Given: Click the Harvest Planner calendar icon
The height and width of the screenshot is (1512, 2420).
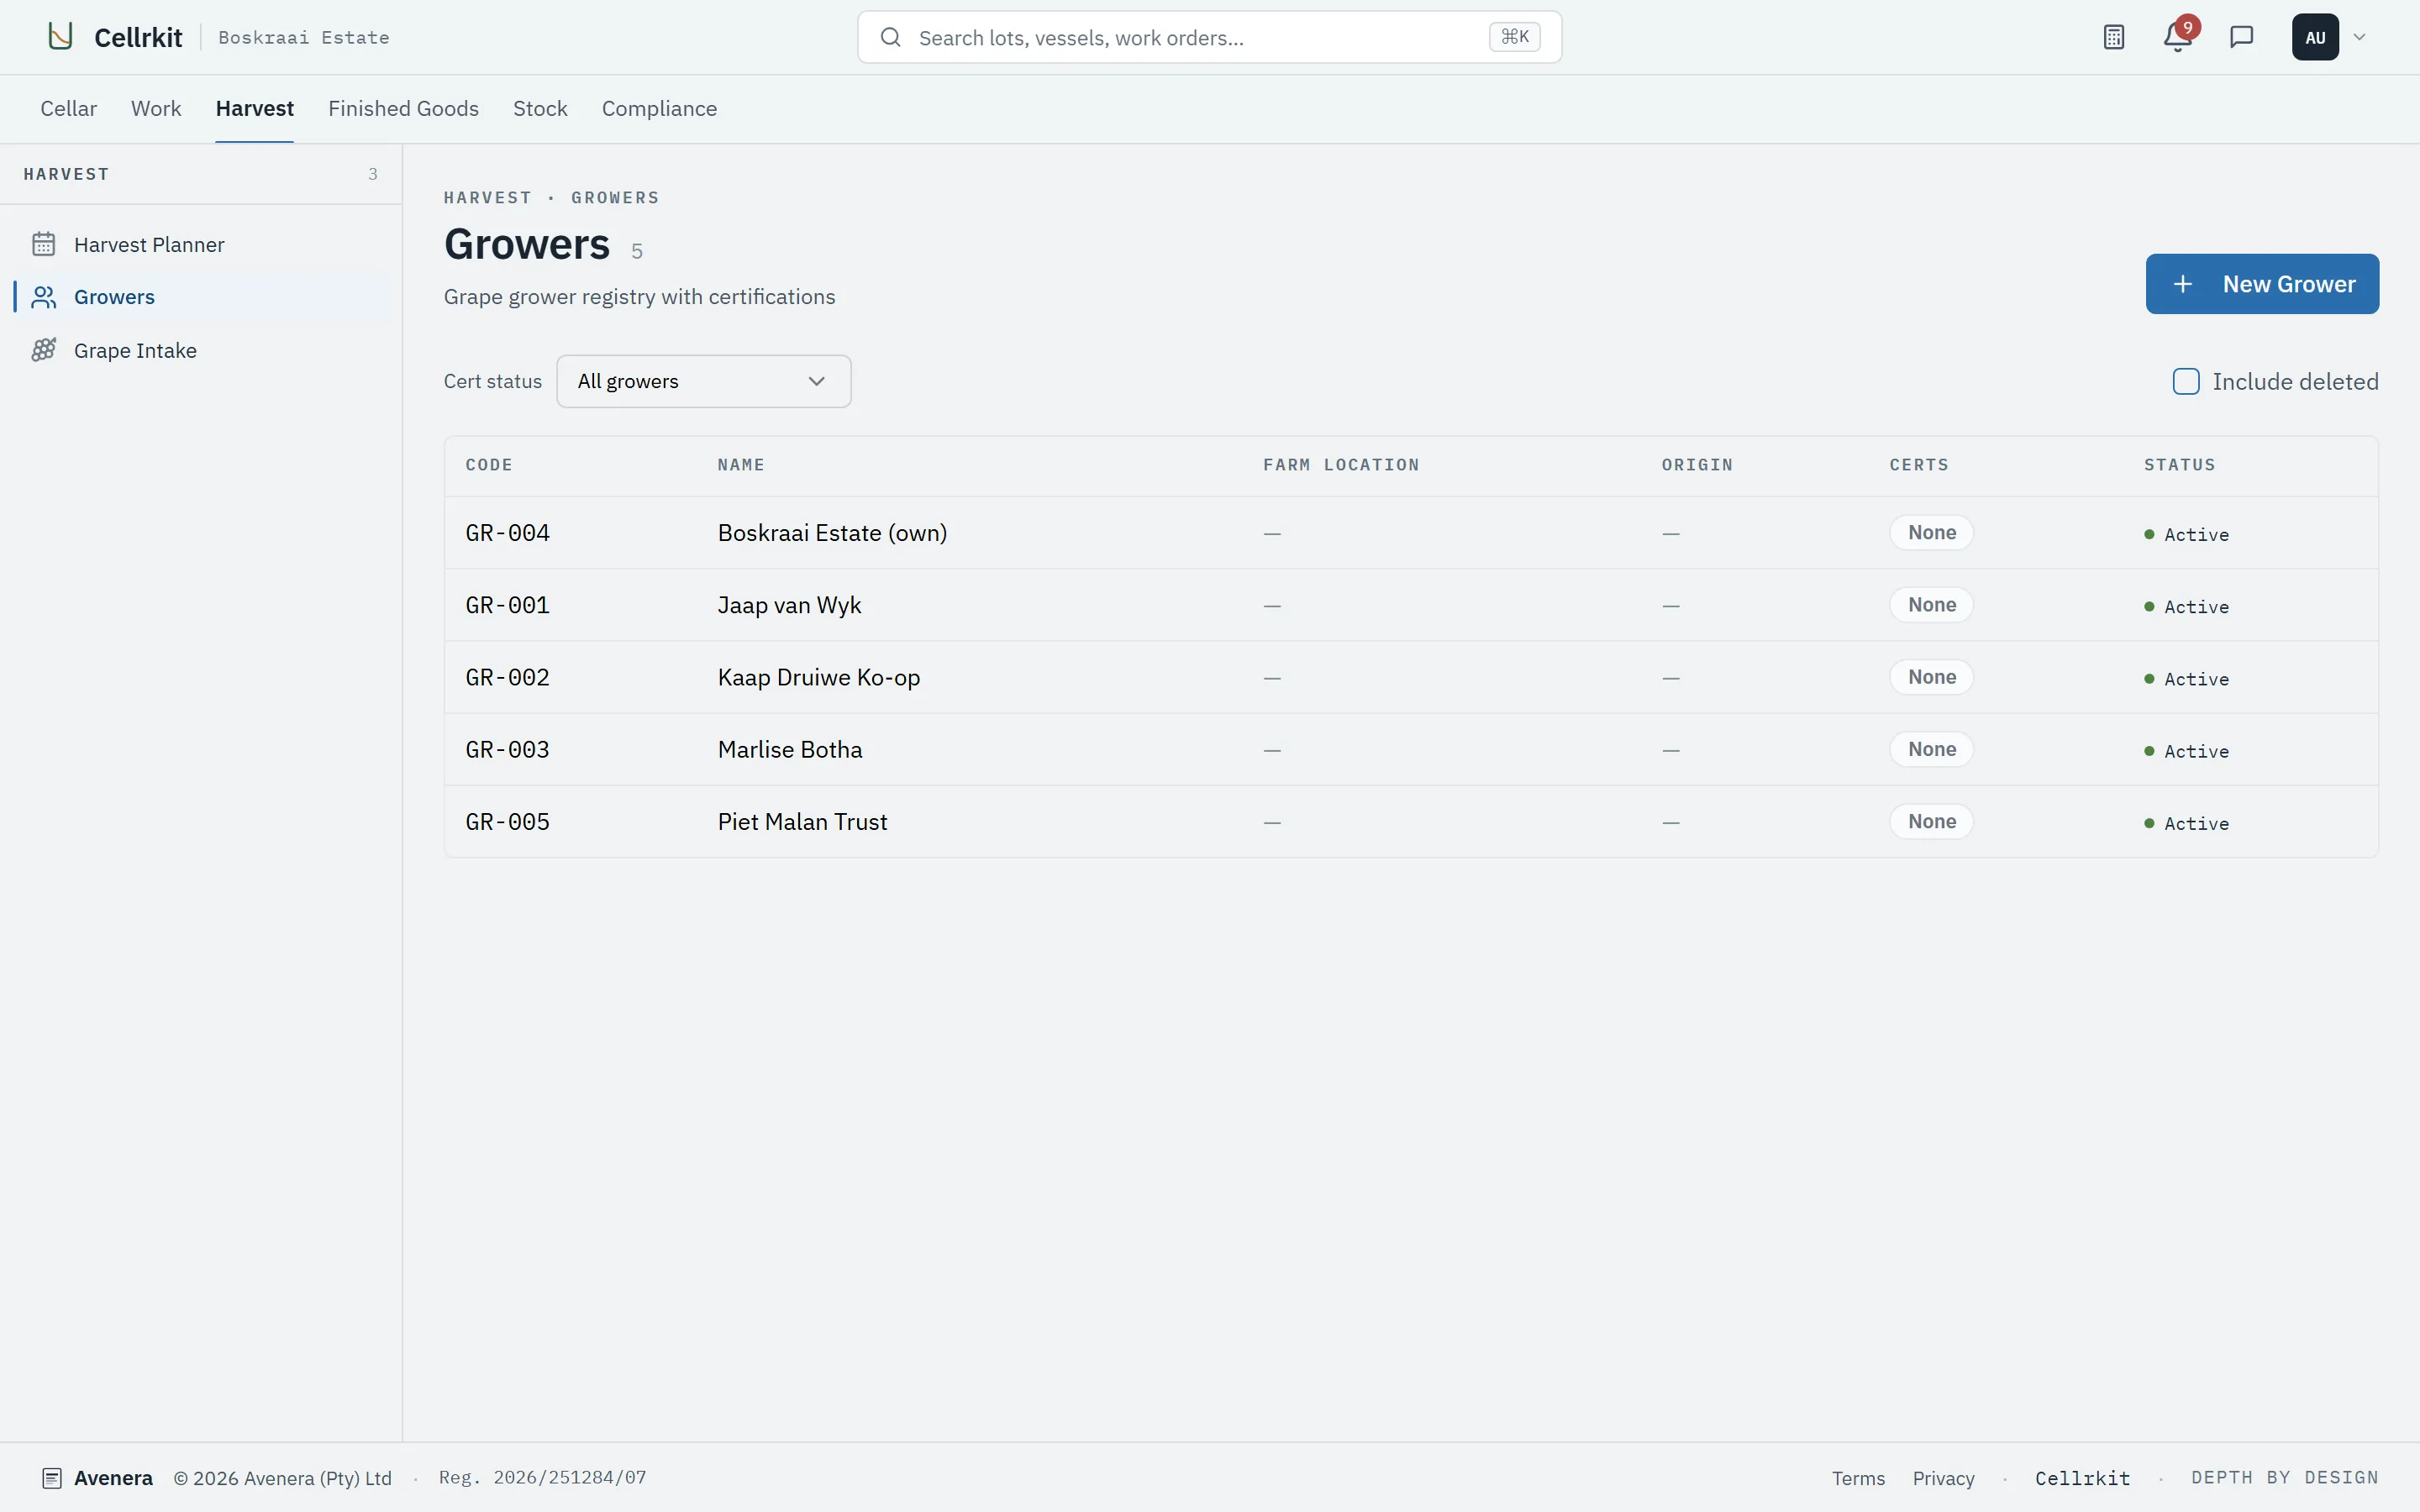Looking at the screenshot, I should (44, 244).
